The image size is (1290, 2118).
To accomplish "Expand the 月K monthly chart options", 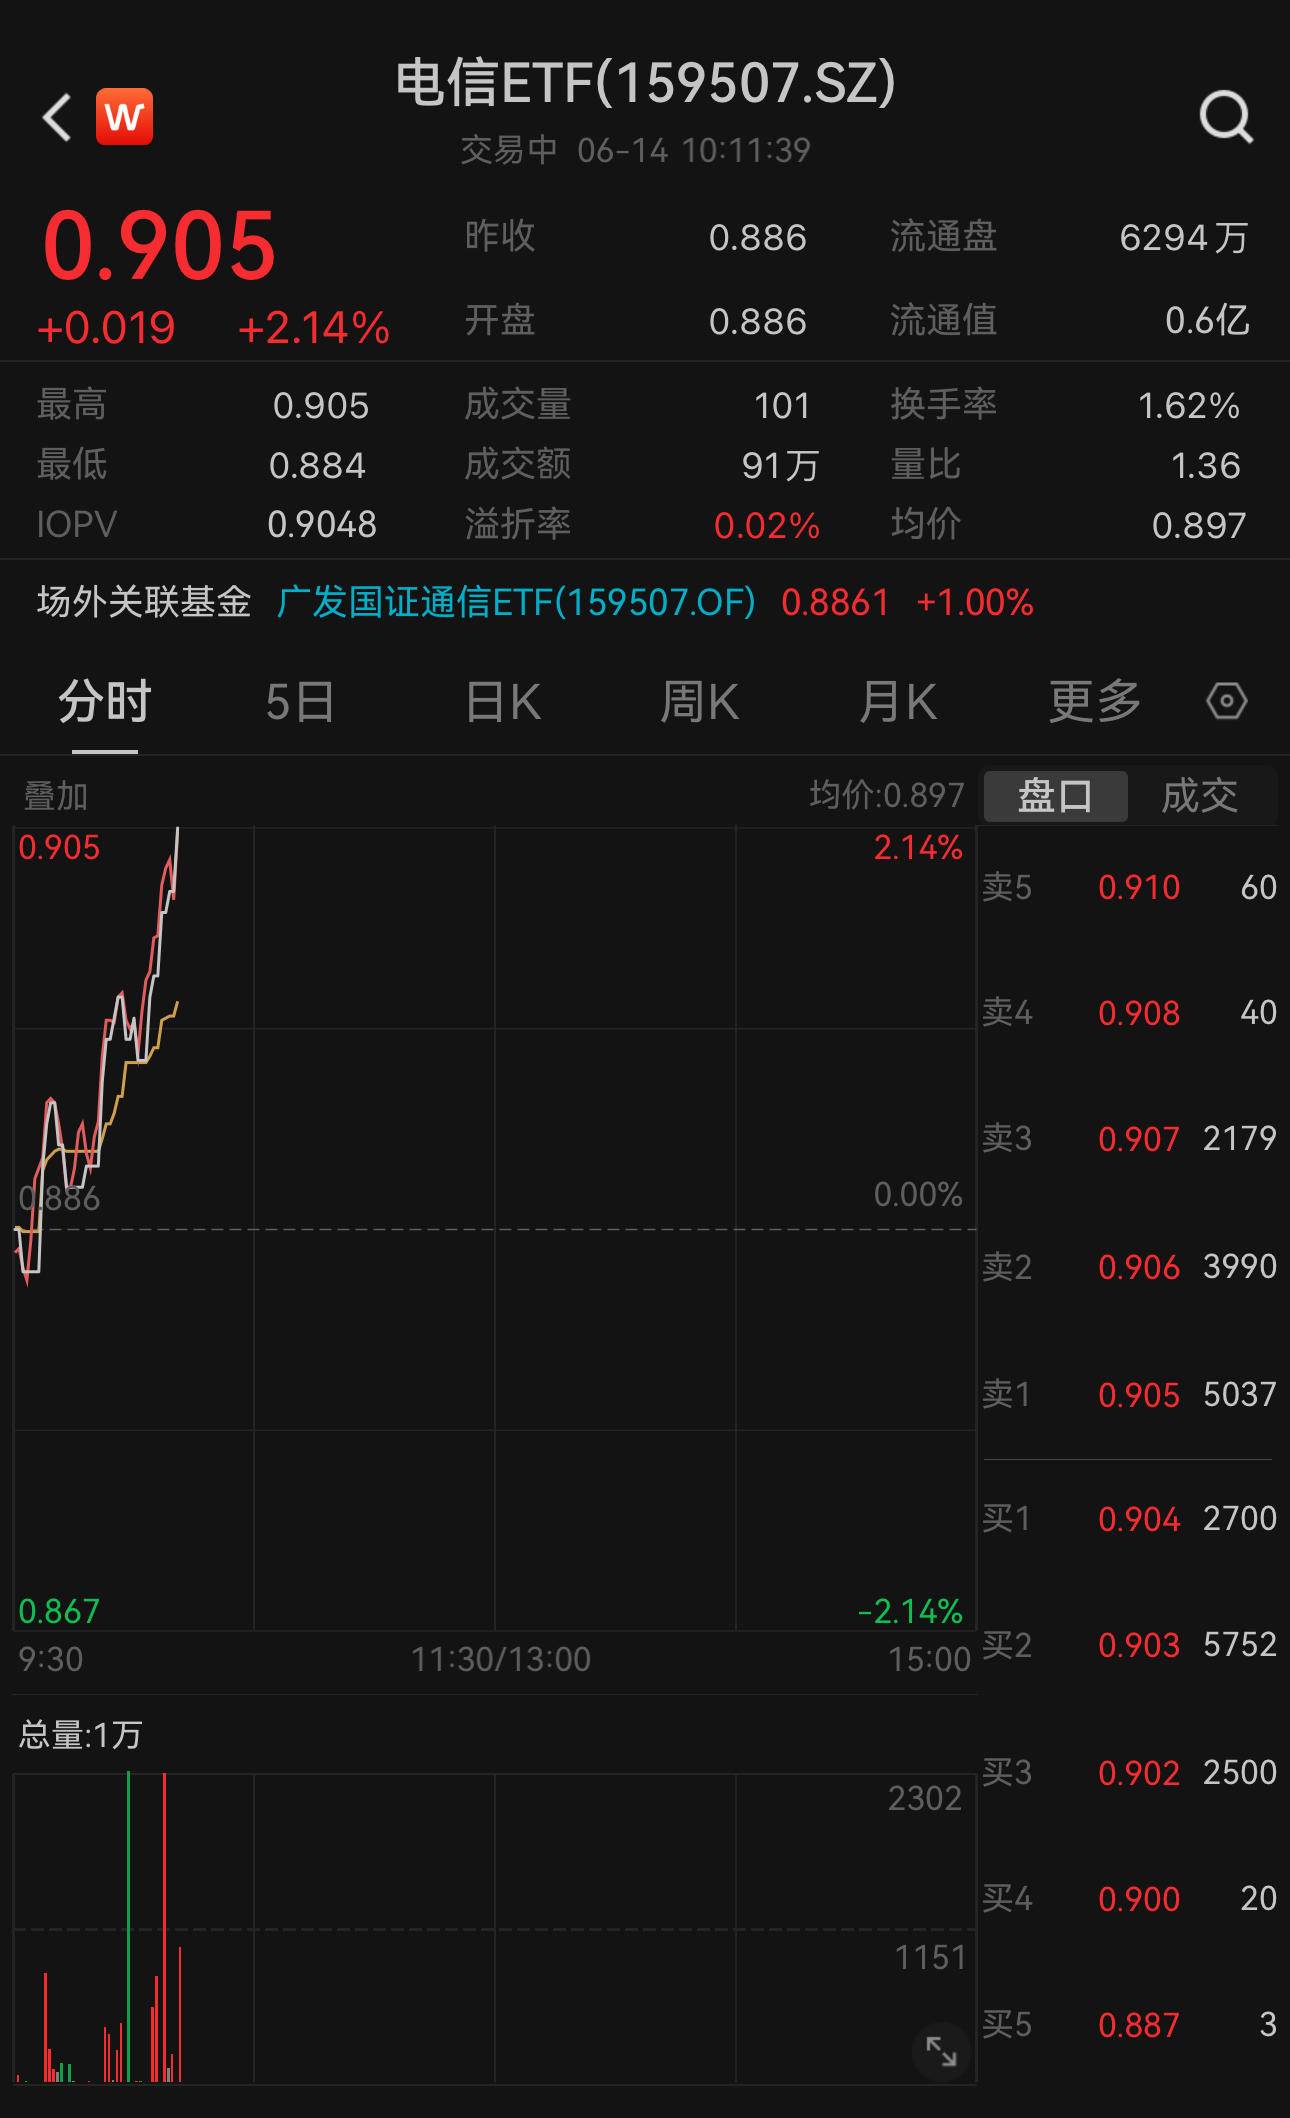I will tap(897, 702).
